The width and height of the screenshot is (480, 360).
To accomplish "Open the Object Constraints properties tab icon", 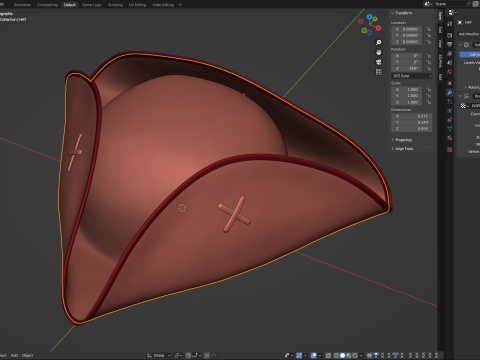I will point(450,120).
